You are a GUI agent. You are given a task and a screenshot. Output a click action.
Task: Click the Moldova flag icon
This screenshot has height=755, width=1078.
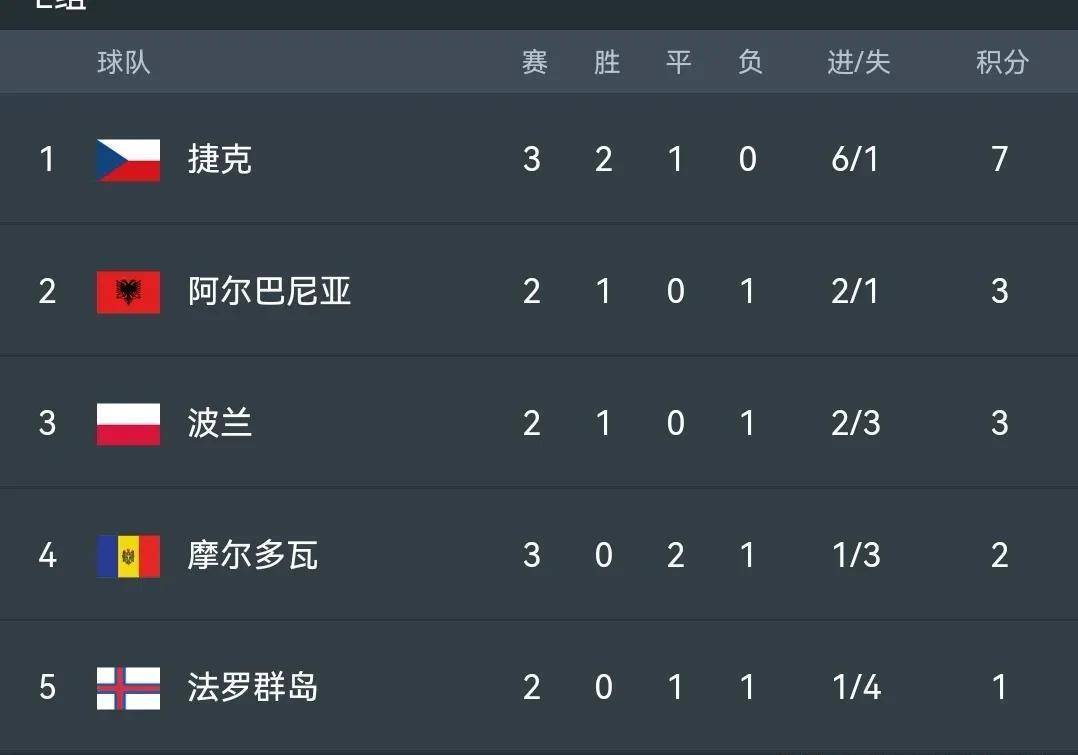point(127,557)
